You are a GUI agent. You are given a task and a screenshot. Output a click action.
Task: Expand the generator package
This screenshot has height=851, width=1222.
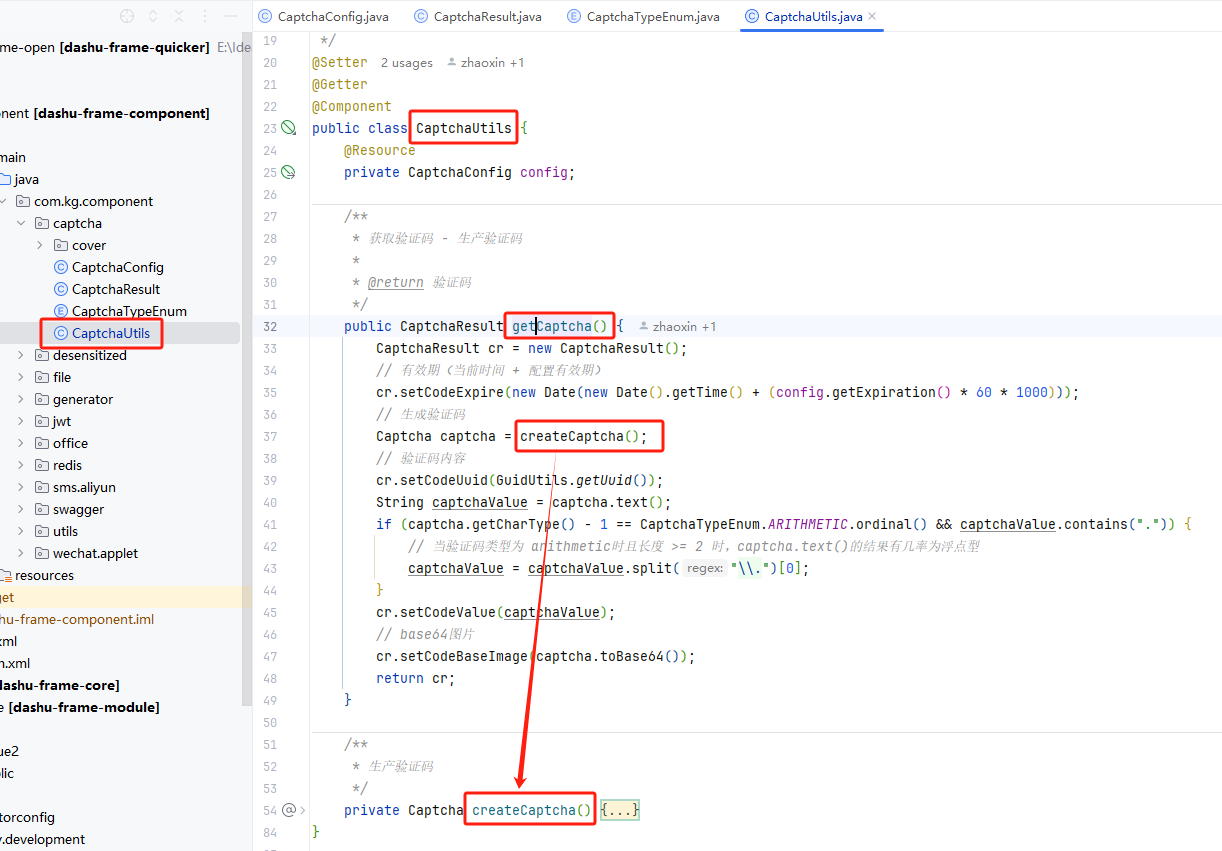point(22,399)
